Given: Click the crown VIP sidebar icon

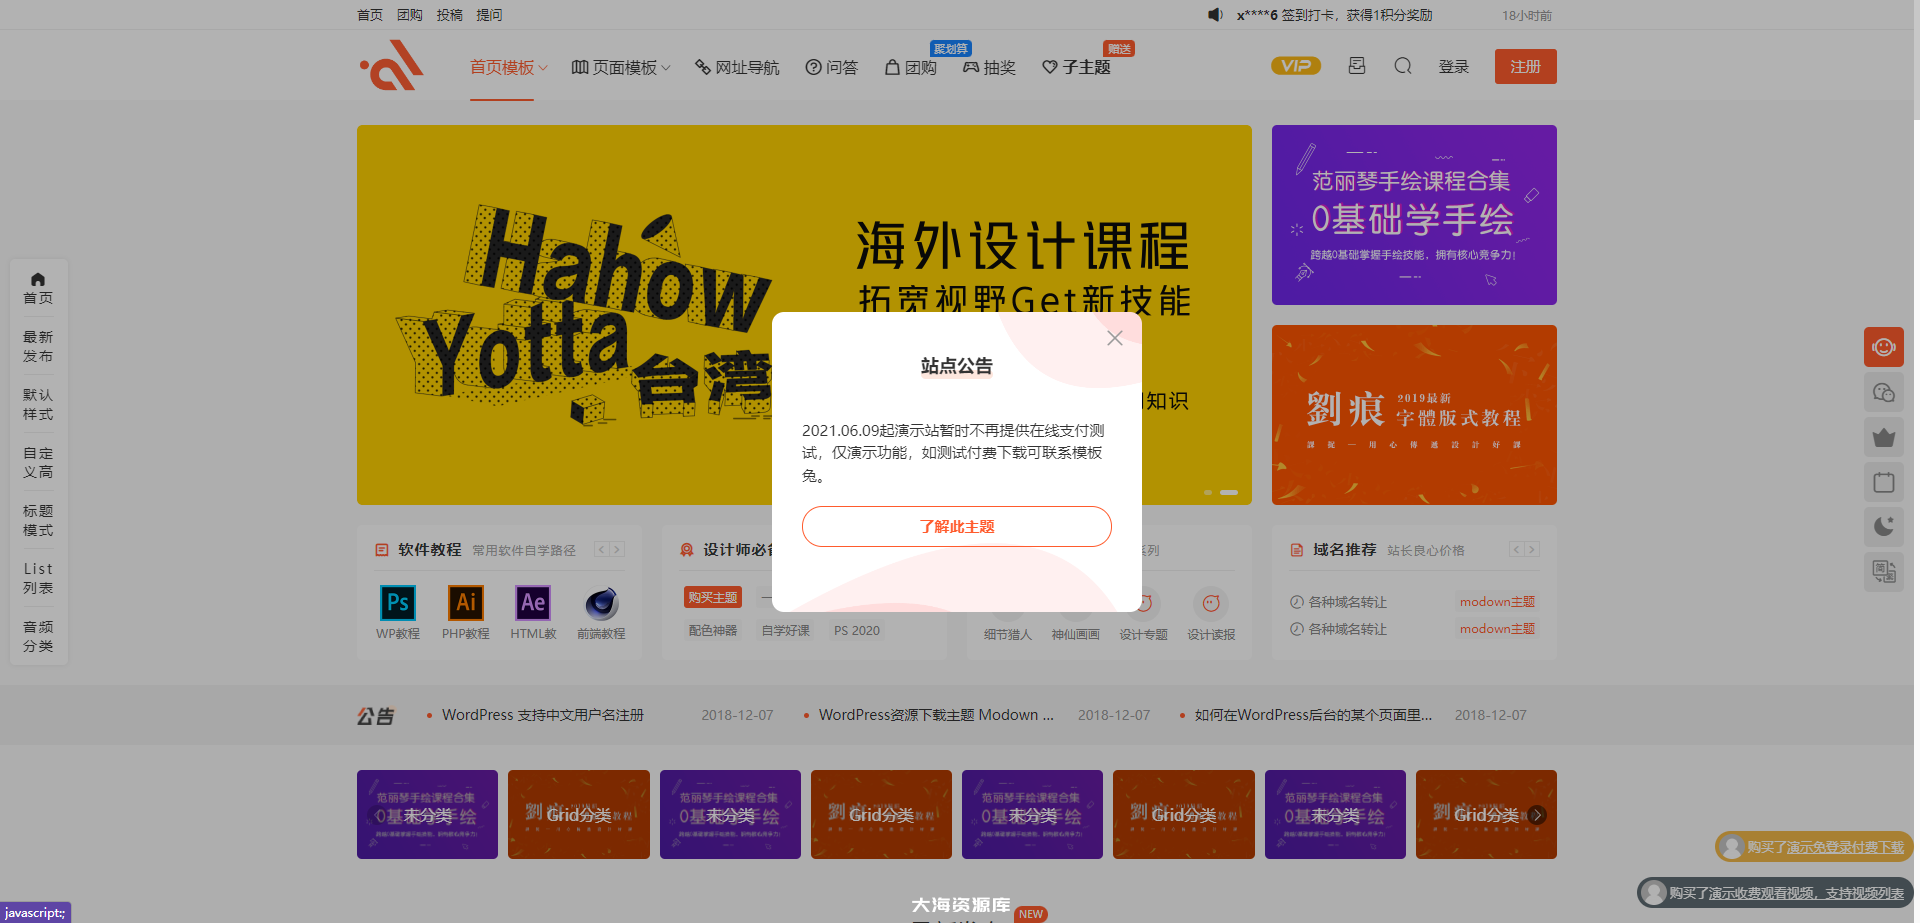Looking at the screenshot, I should point(1884,437).
